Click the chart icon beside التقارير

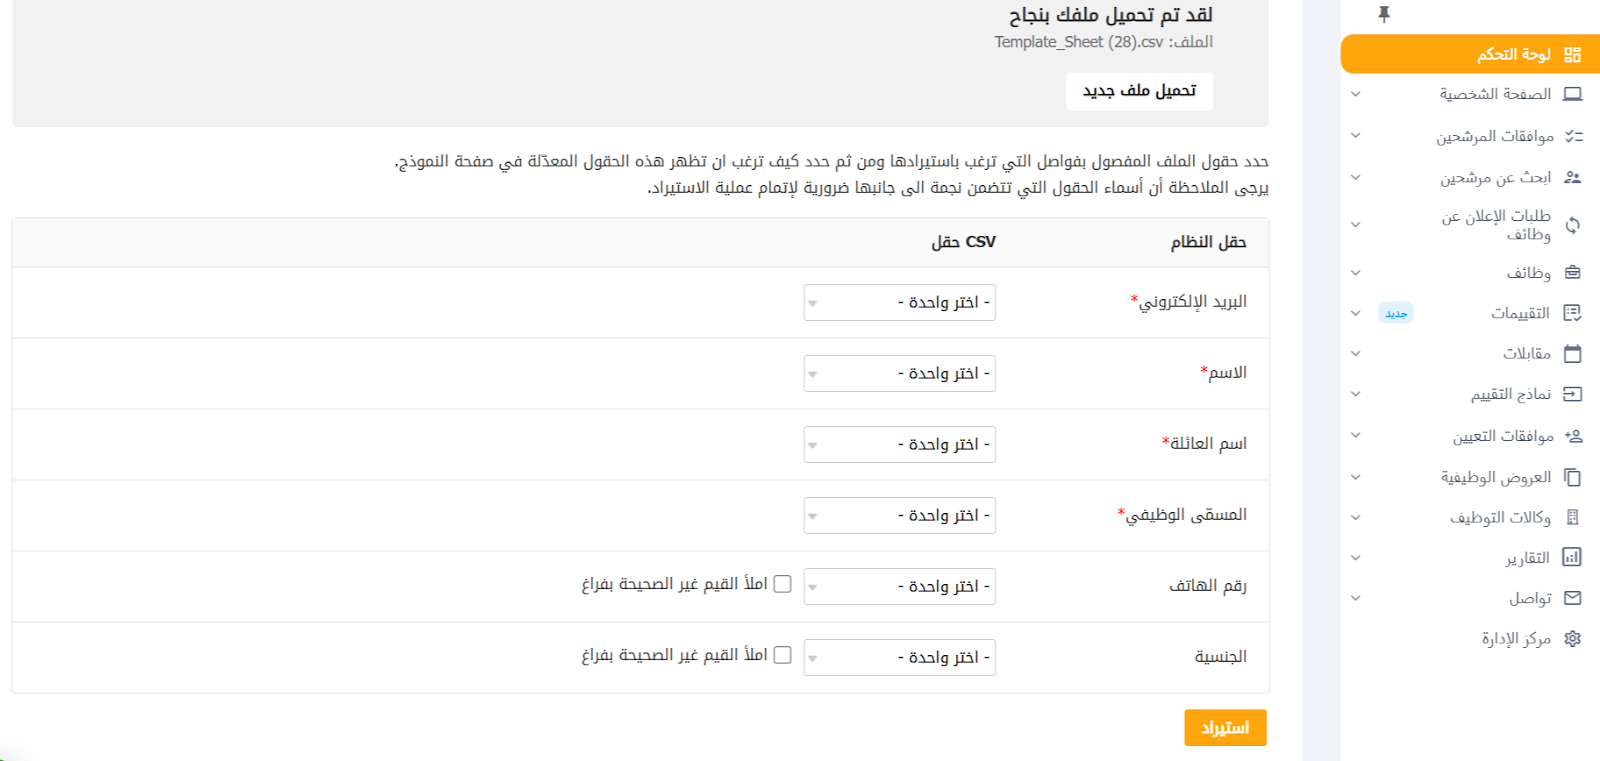[1572, 557]
